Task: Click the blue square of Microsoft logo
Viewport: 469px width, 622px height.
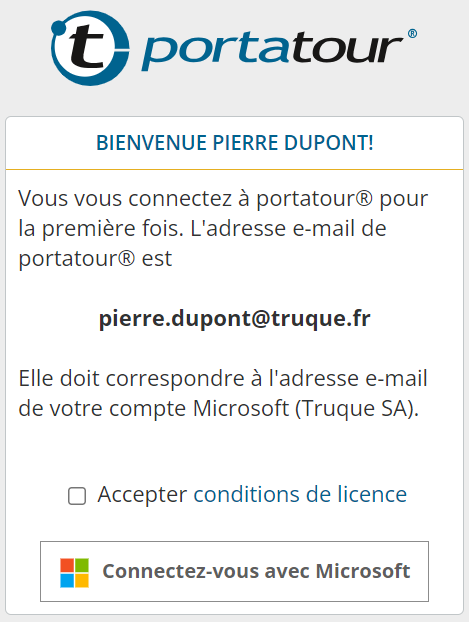Action: (67, 580)
